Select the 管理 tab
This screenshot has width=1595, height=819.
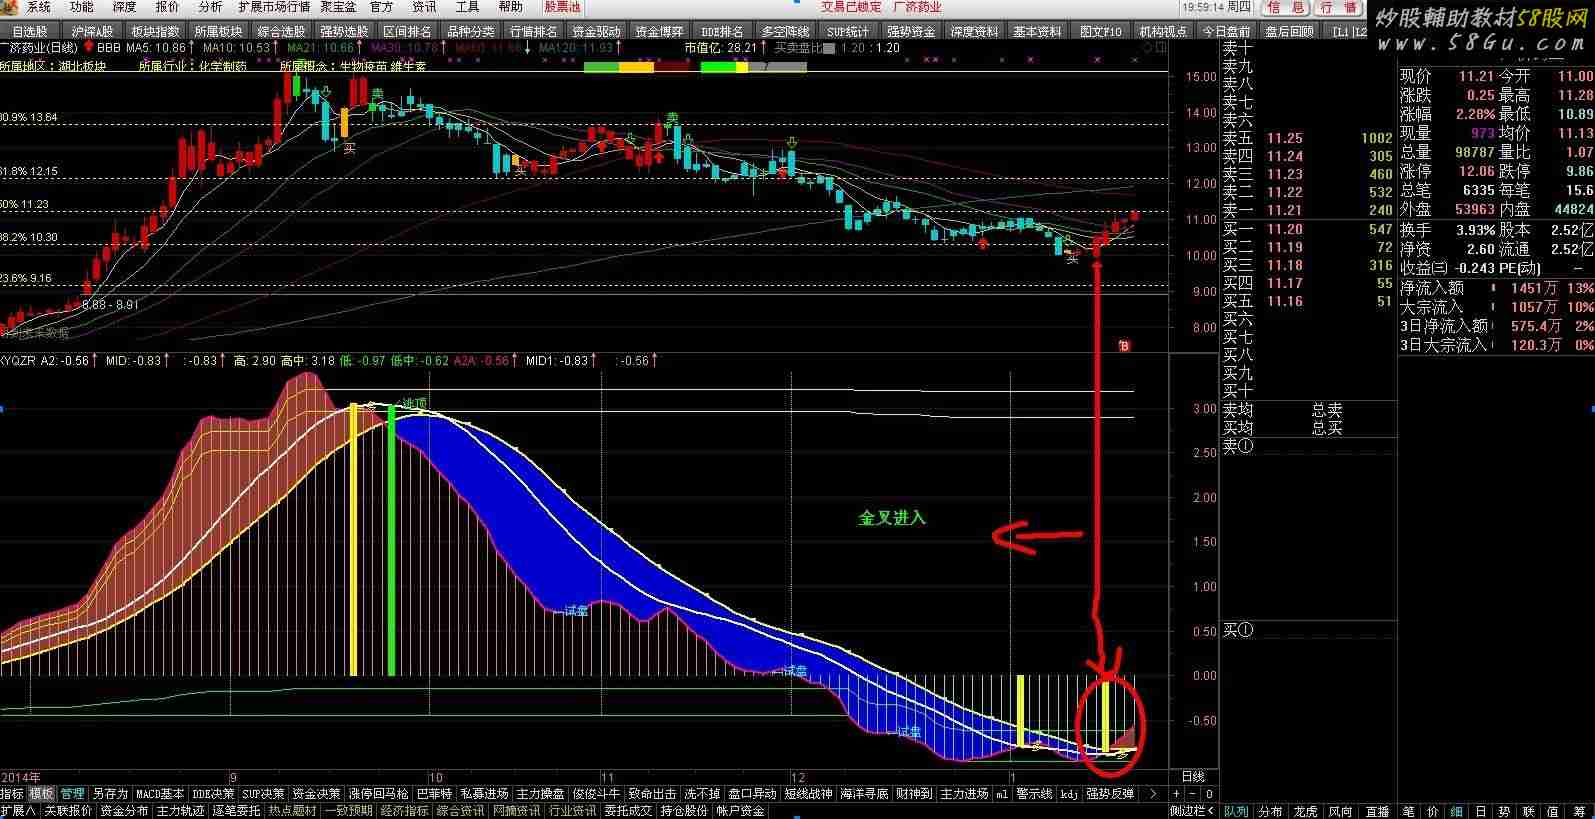[72, 793]
